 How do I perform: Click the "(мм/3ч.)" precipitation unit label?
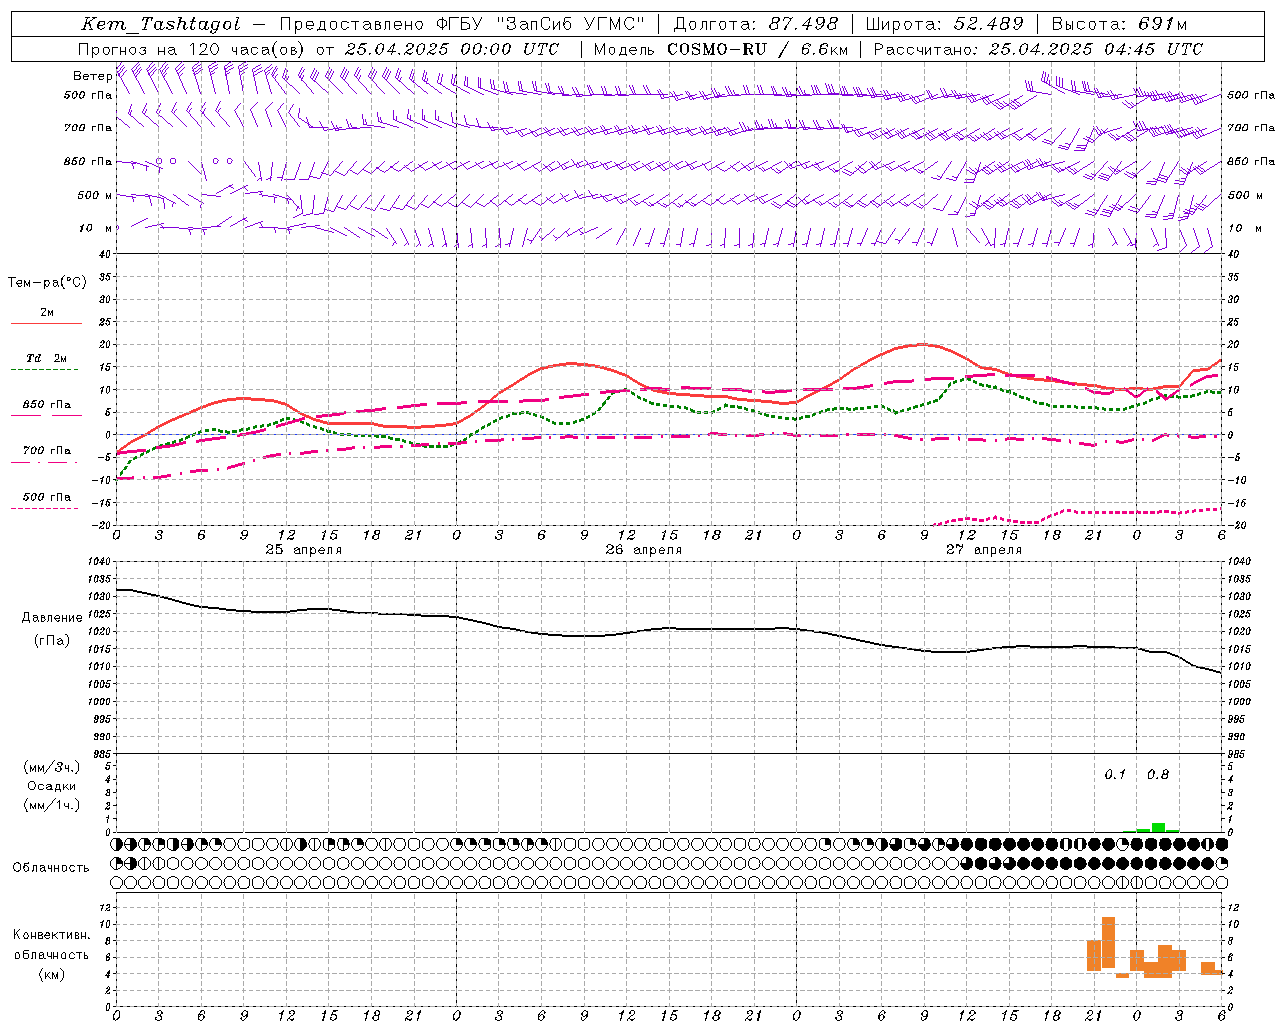pos(51,767)
